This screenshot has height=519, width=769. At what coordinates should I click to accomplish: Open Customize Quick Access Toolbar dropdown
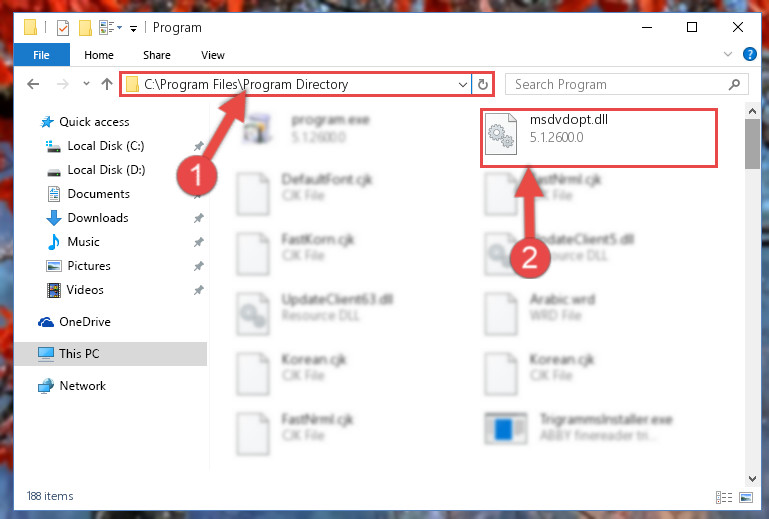coord(133,29)
